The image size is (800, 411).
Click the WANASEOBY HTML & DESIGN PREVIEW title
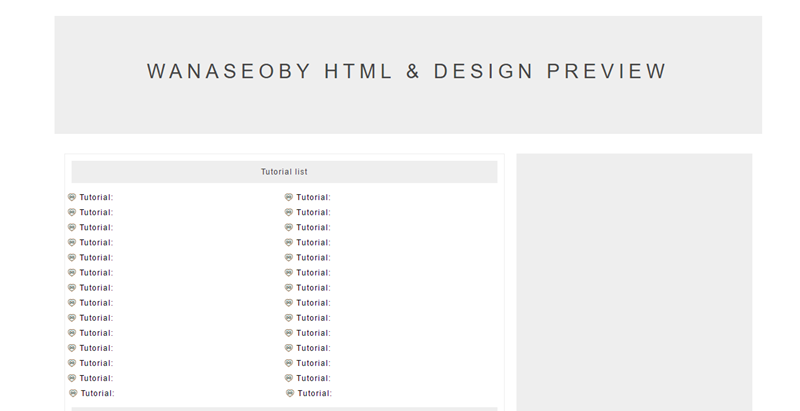point(406,72)
